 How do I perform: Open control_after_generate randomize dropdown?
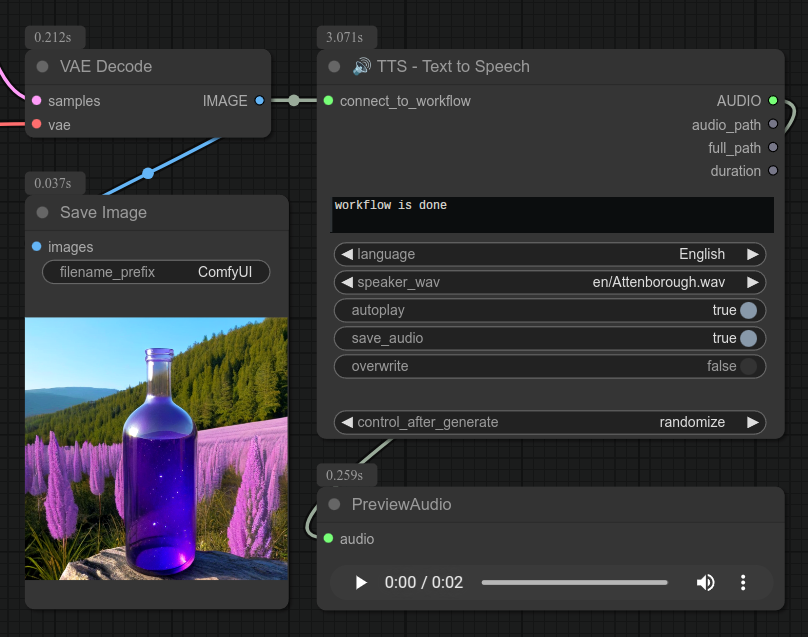pyautogui.click(x=550, y=422)
